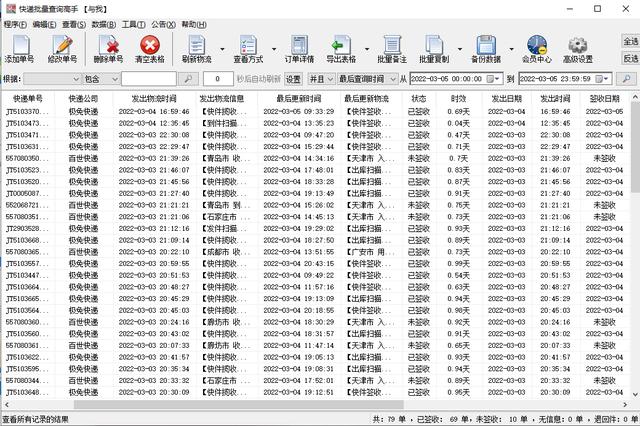Screen dimensions: 640x426
Task: Click the 导出表格 icon
Action: (341, 45)
